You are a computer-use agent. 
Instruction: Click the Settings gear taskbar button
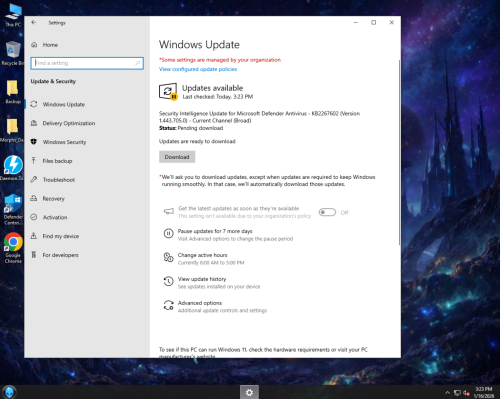click(x=249, y=392)
